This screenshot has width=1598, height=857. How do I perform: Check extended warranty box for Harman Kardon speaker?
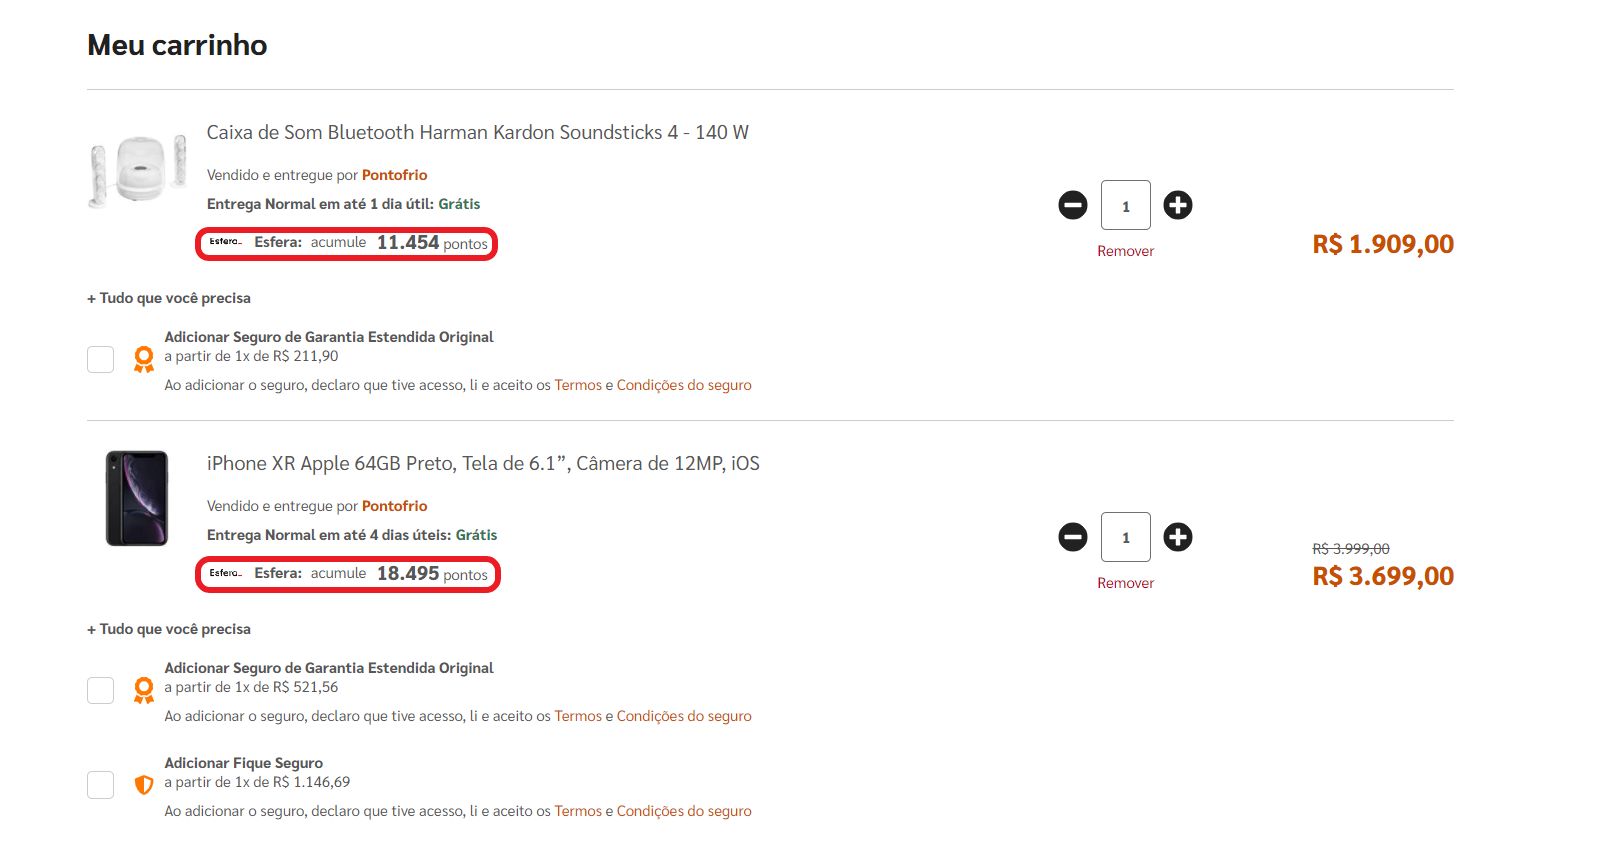click(x=100, y=359)
